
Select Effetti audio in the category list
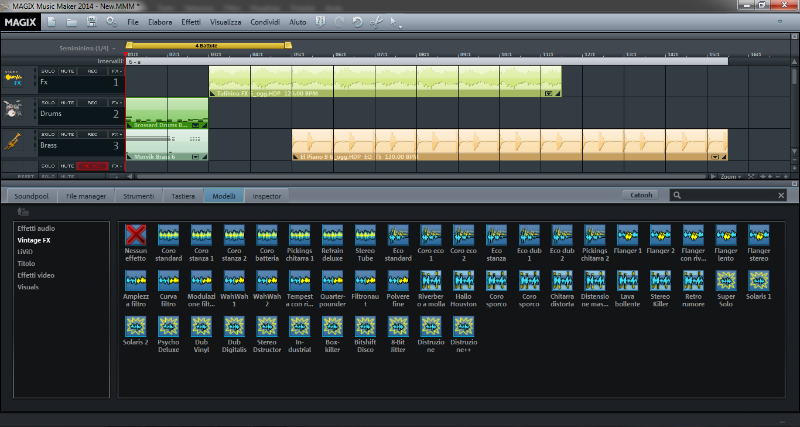click(x=36, y=228)
